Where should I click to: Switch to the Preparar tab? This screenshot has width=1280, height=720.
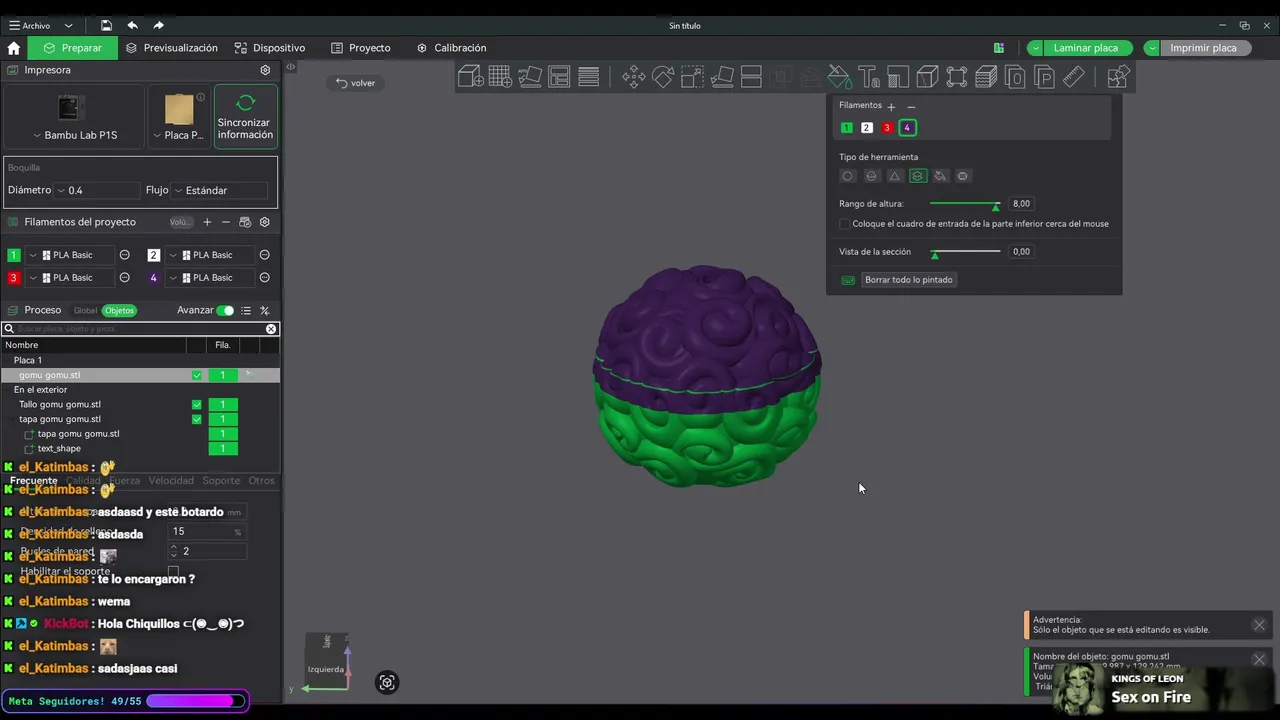(72, 48)
